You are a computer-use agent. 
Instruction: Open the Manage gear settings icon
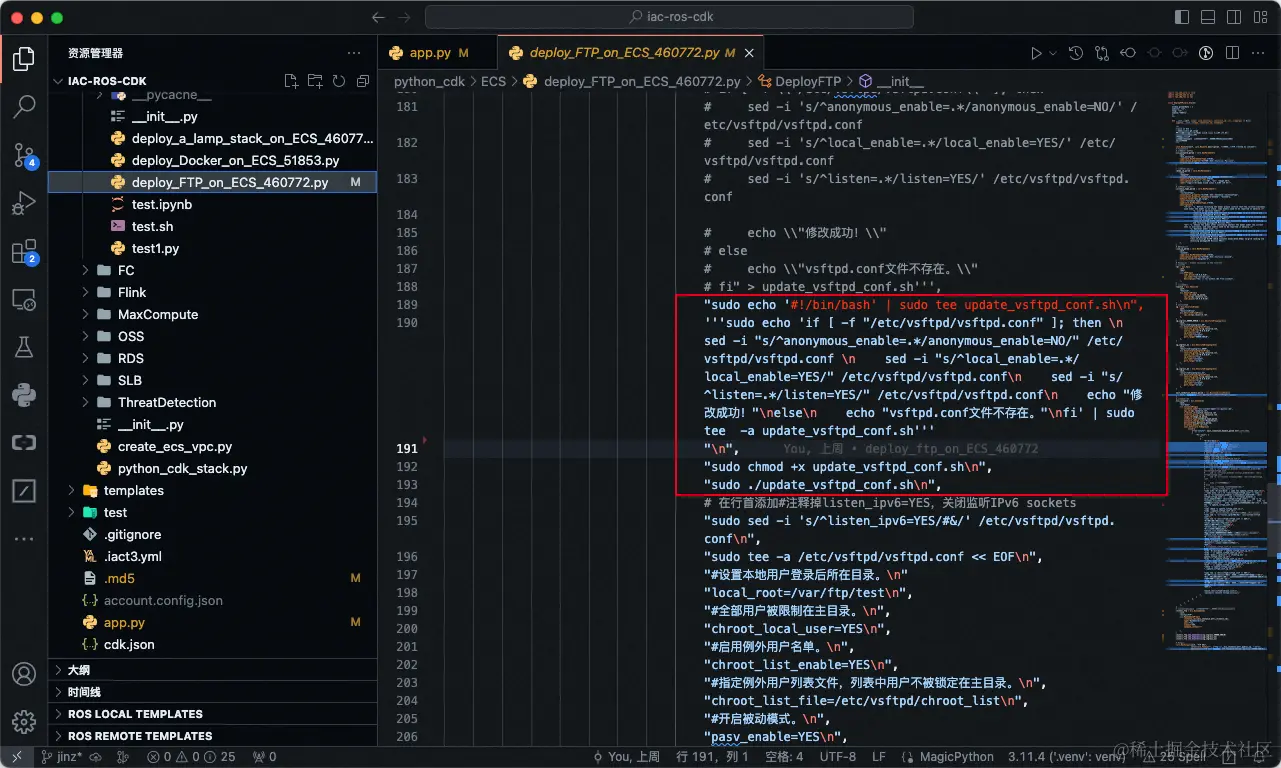(24, 722)
